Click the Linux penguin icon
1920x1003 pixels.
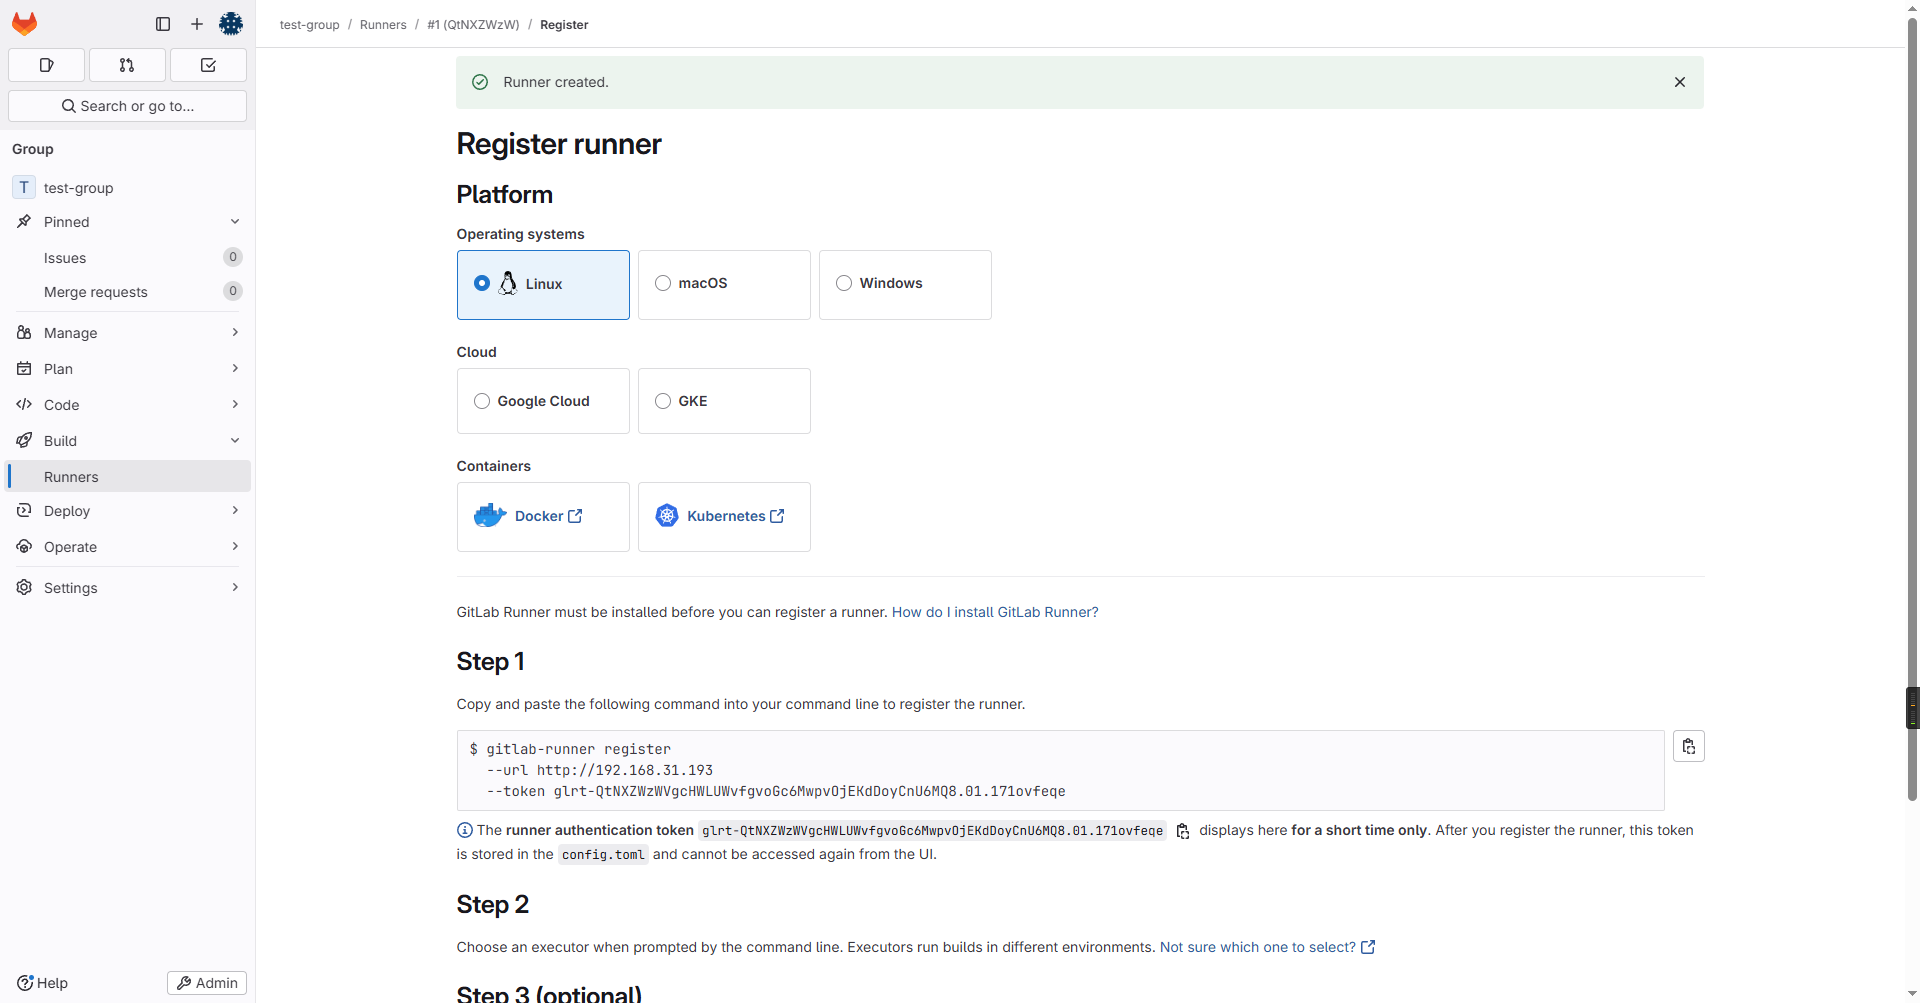pyautogui.click(x=508, y=284)
